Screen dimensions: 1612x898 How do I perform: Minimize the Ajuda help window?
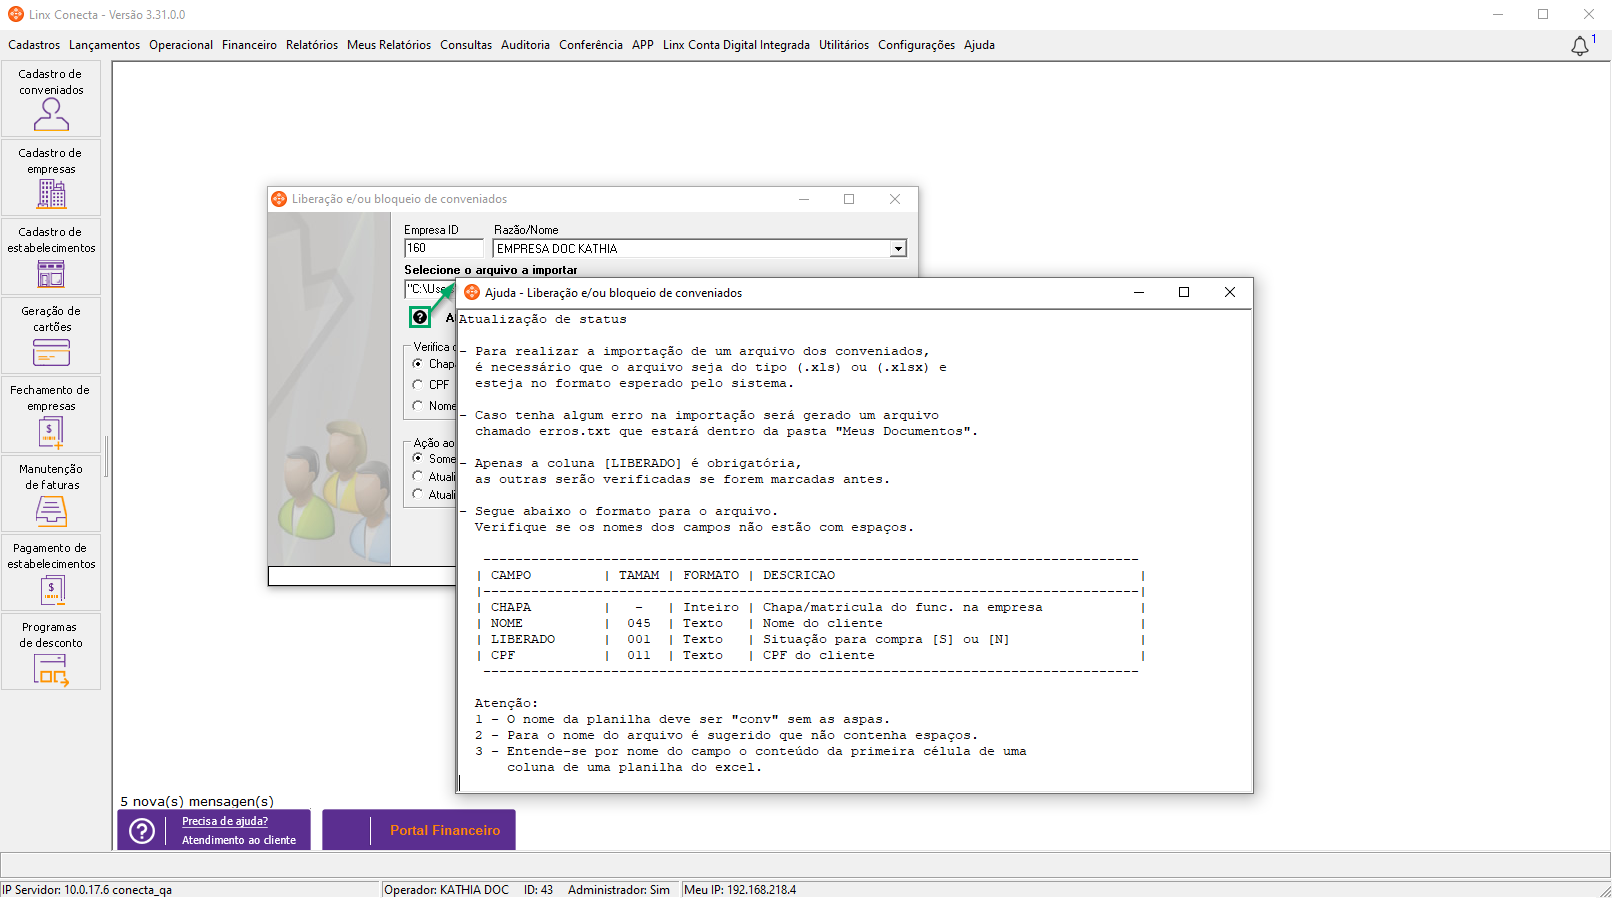click(1138, 292)
